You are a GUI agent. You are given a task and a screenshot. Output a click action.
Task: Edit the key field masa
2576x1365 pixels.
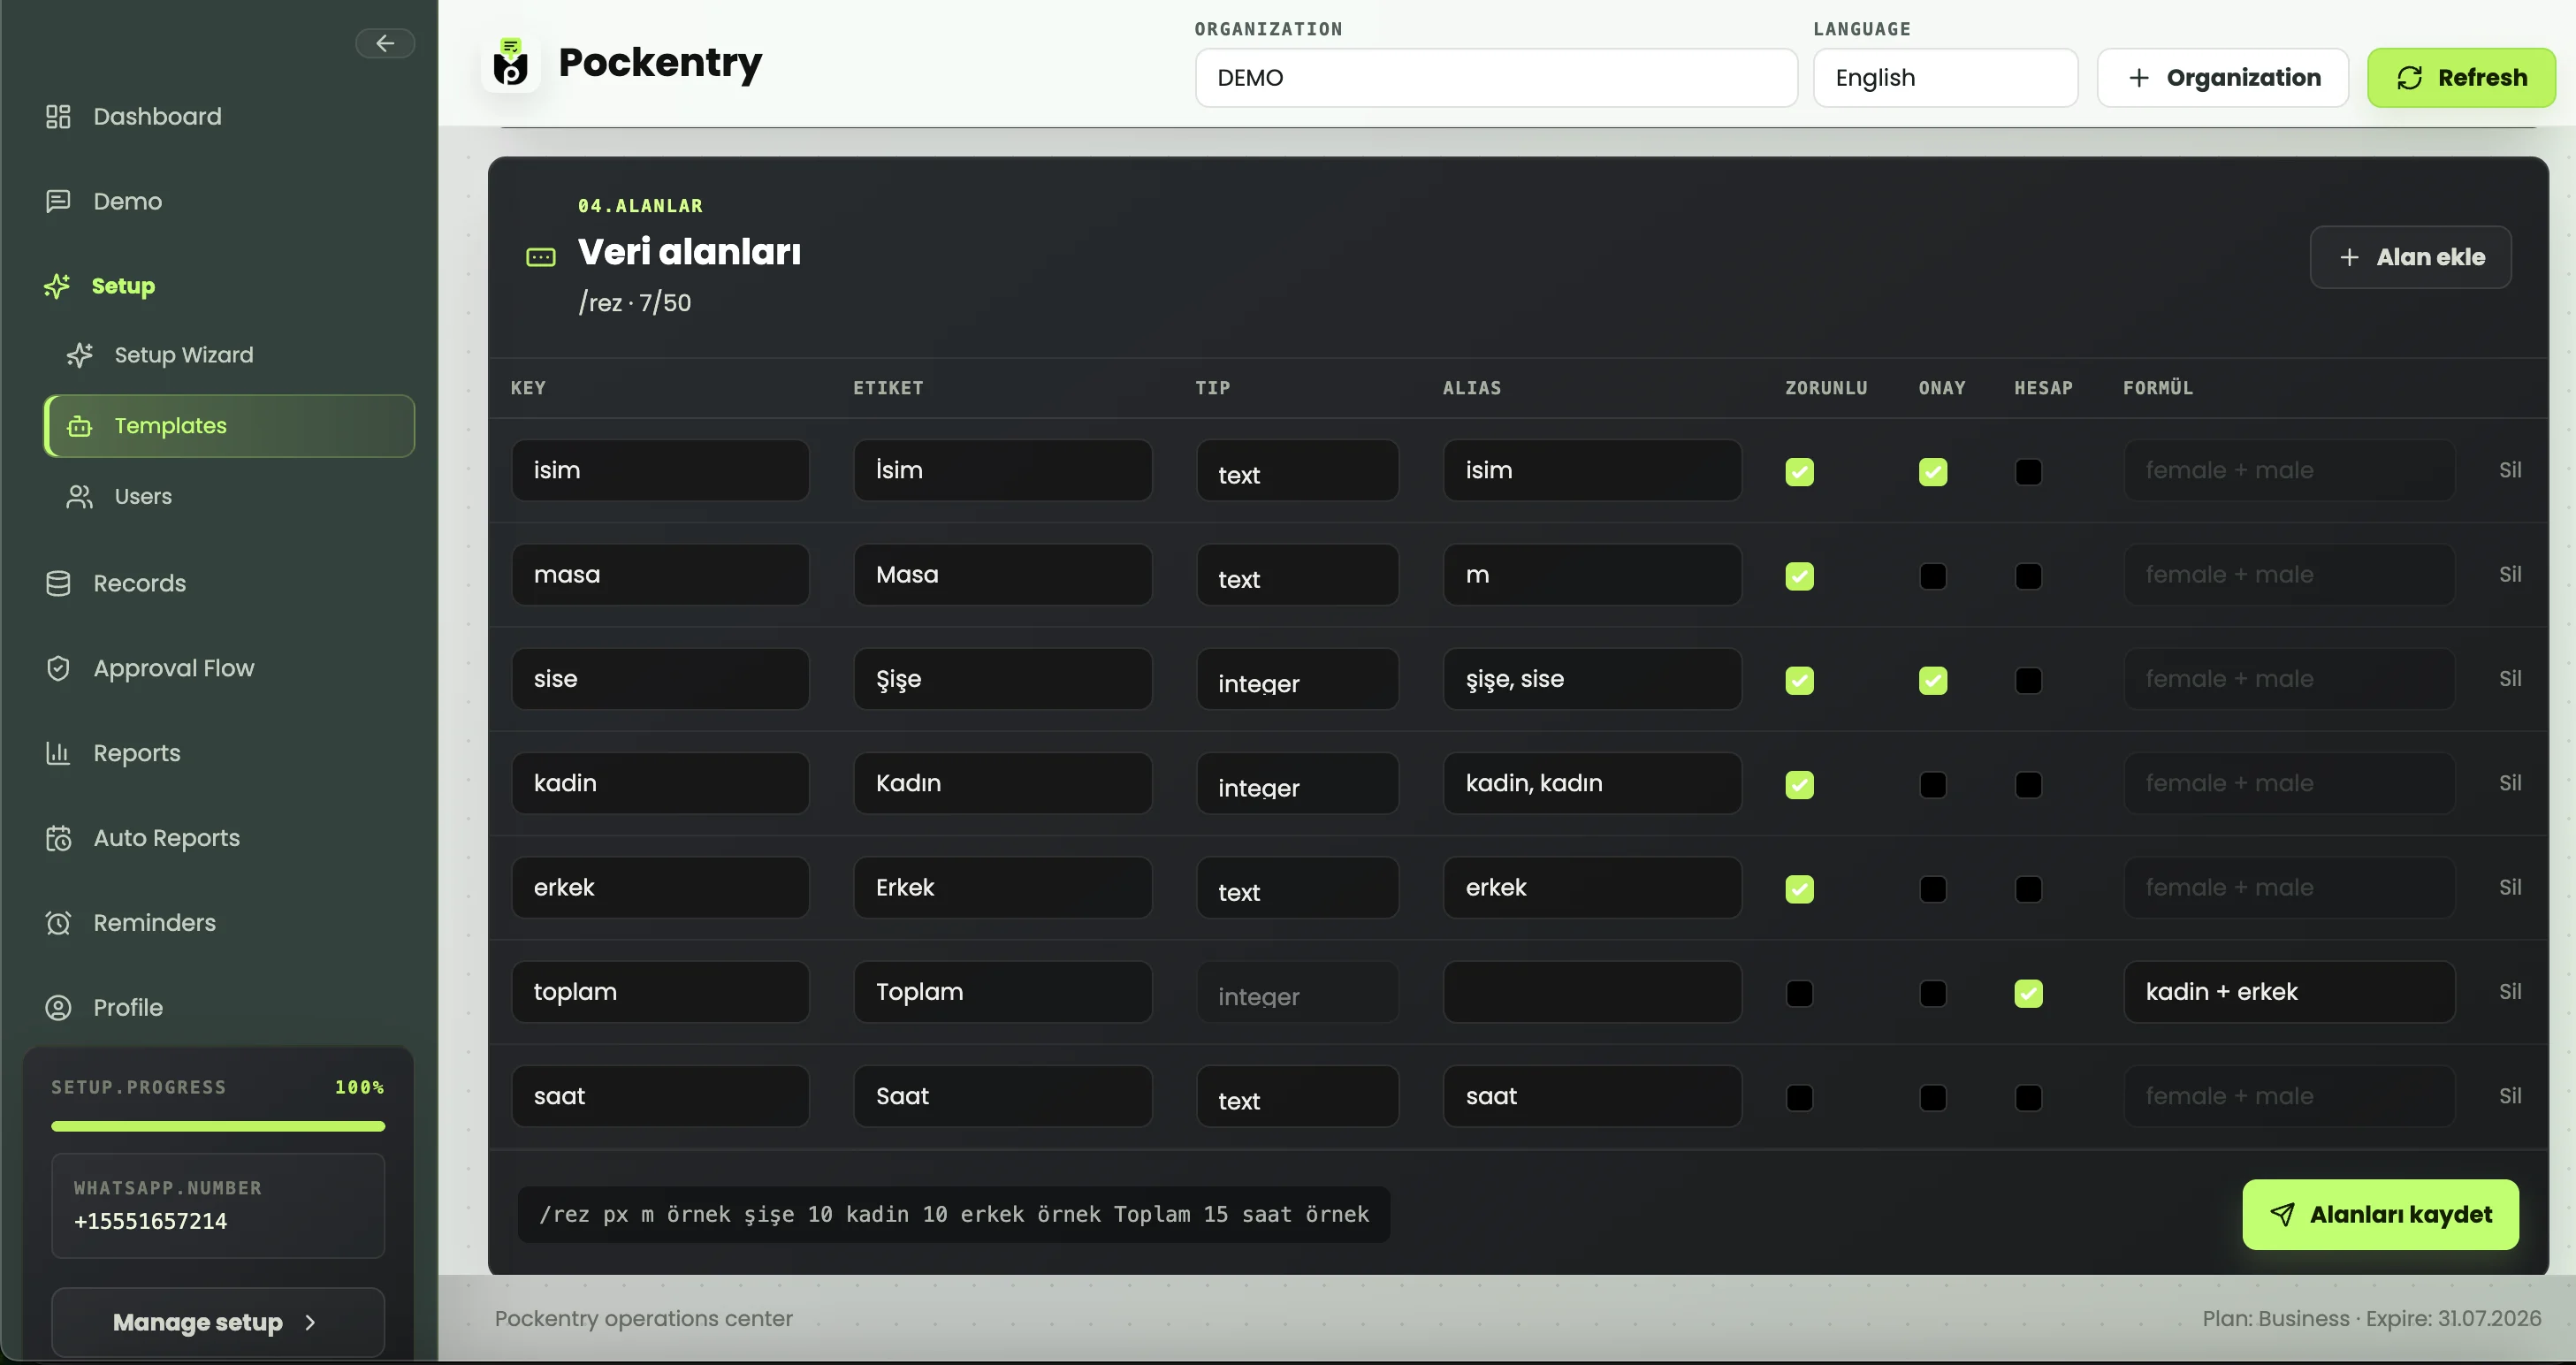click(660, 575)
